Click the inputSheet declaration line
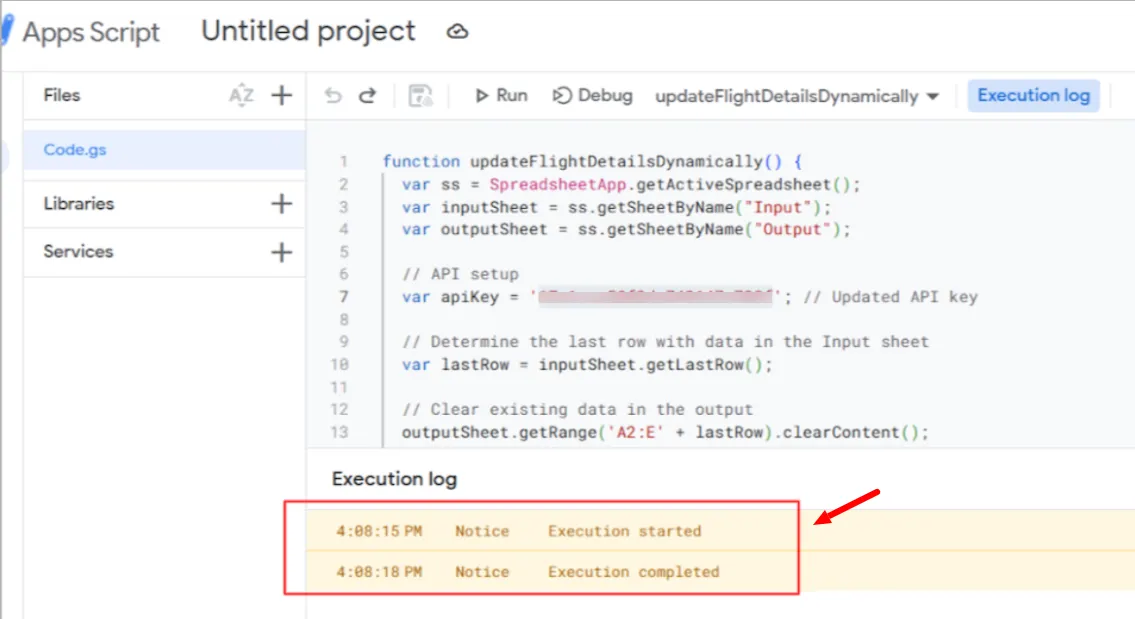Image resolution: width=1135 pixels, height=619 pixels. click(616, 208)
